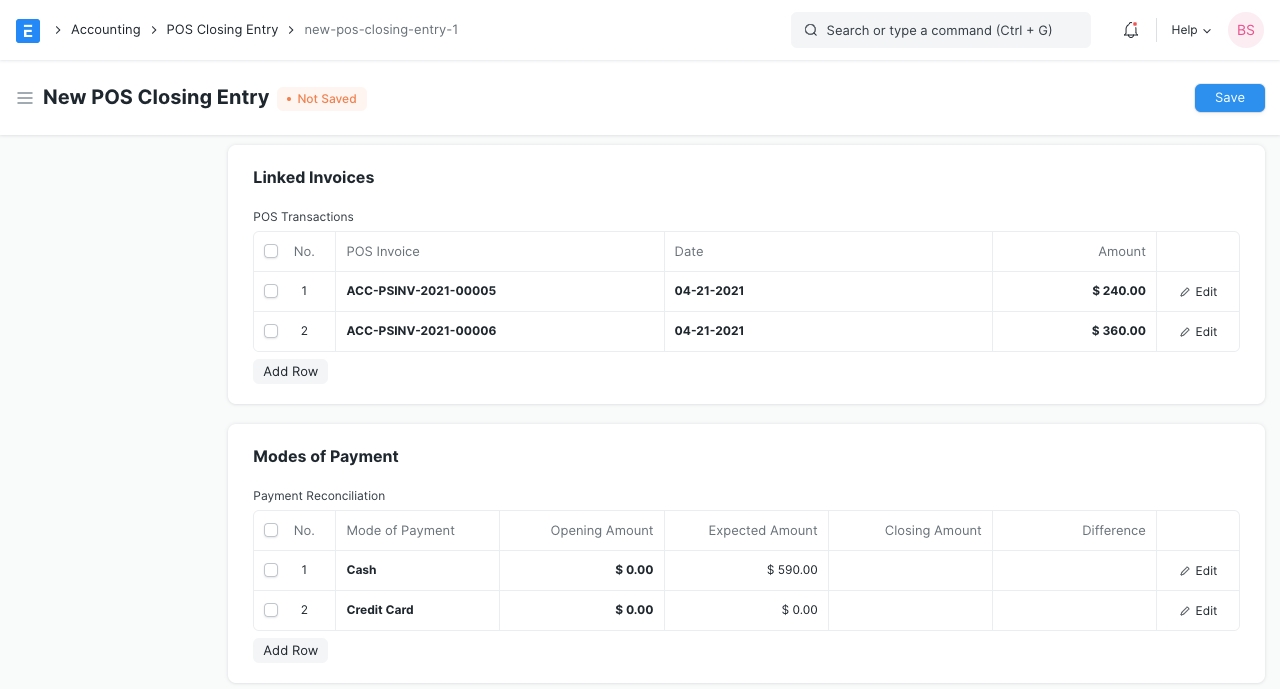Edit the Credit Card payment row

[1198, 611]
